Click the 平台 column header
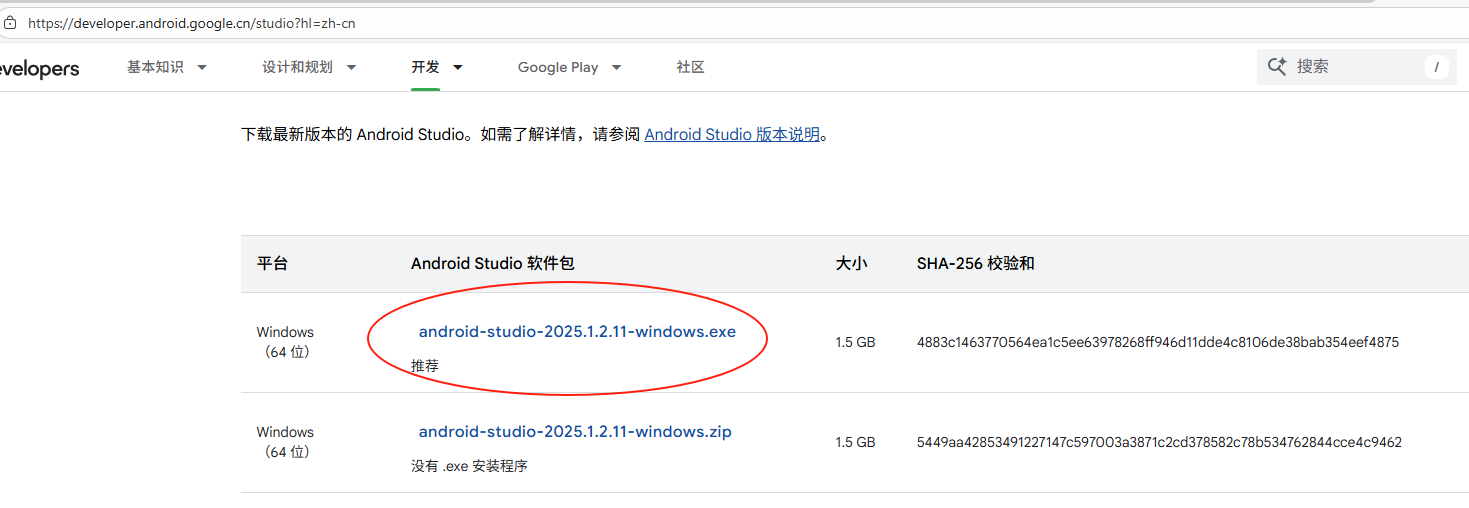This screenshot has width=1469, height=508. coord(272,264)
